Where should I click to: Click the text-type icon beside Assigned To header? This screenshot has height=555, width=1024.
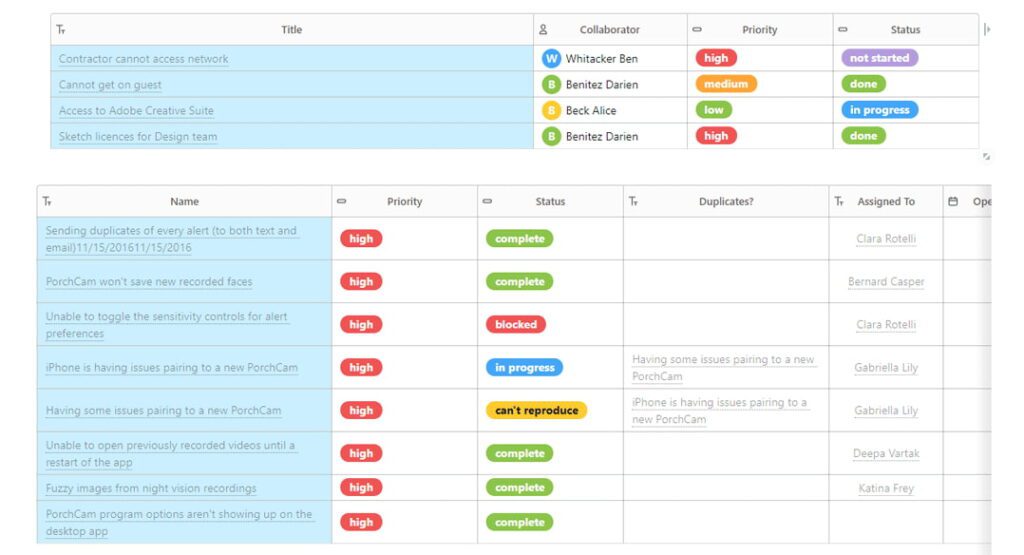(839, 201)
